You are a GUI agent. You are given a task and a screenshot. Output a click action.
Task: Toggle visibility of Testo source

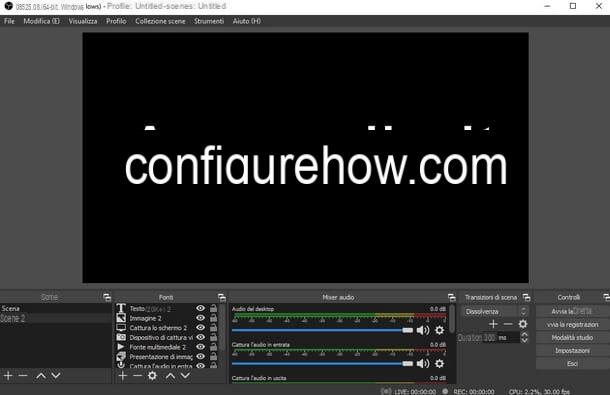[200, 308]
